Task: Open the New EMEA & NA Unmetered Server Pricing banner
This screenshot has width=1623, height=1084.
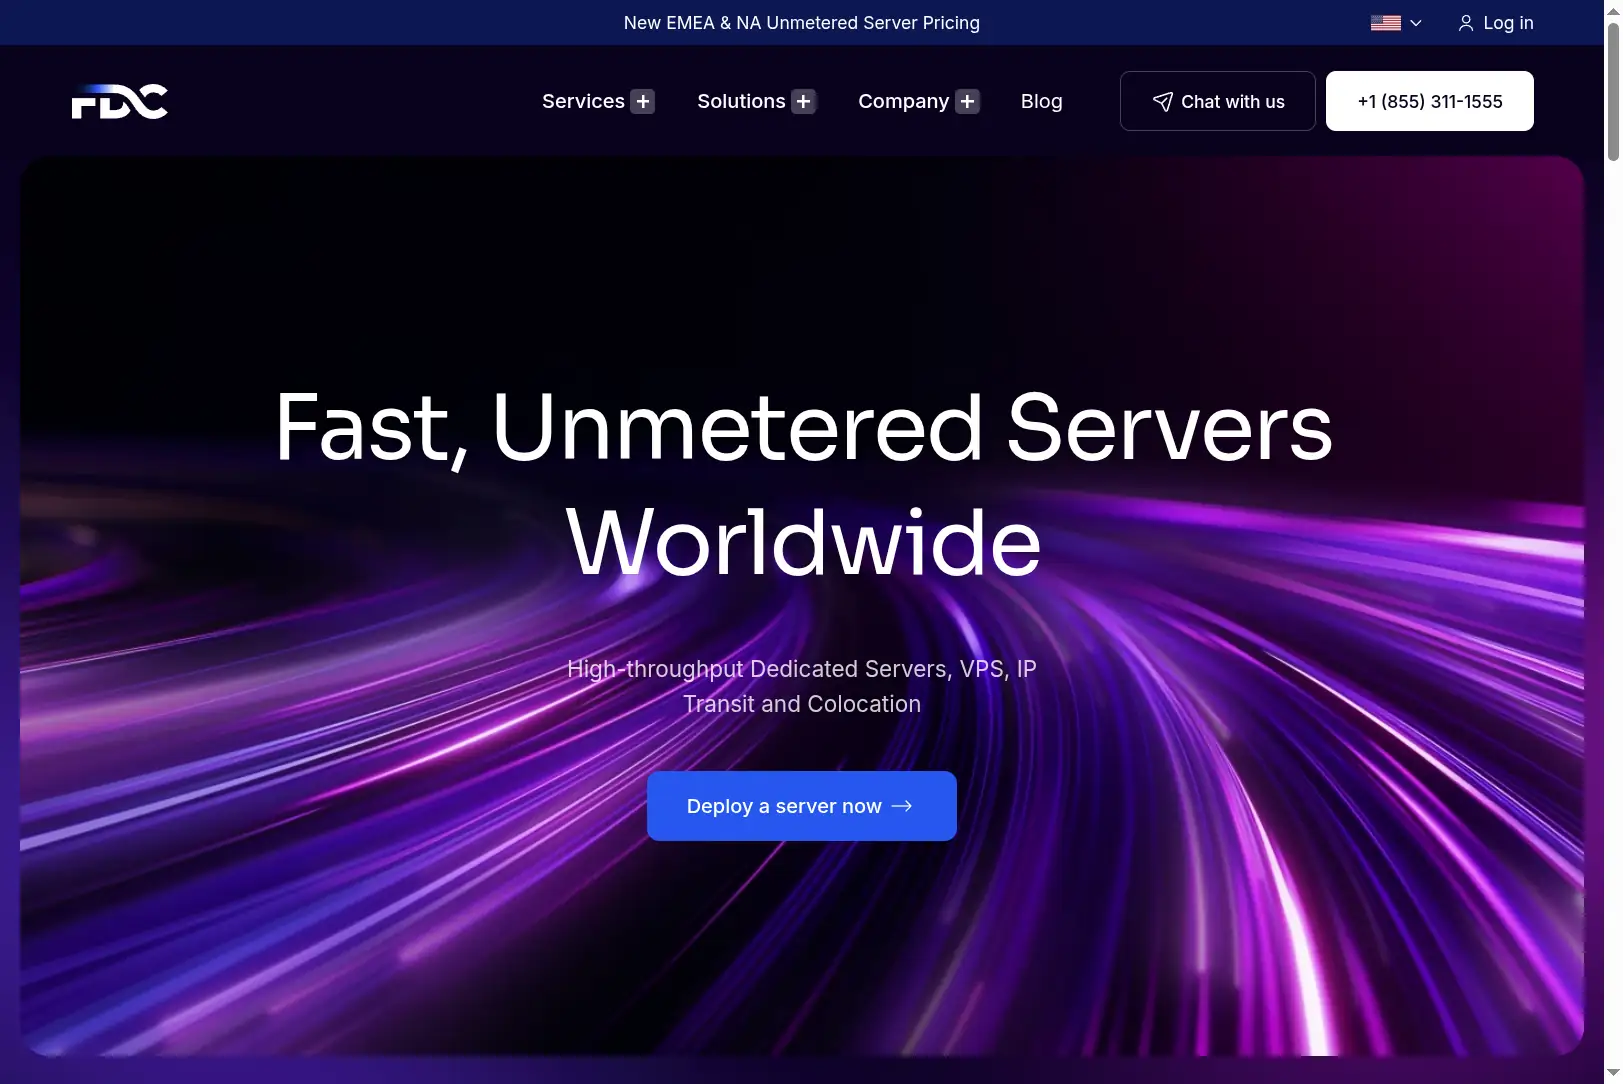Action: (801, 23)
